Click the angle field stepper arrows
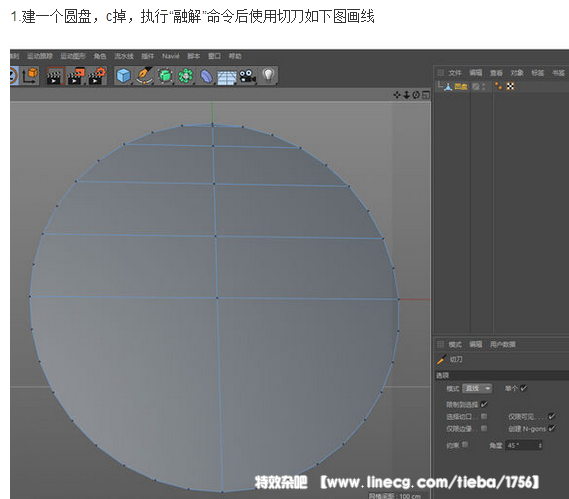Image resolution: width=569 pixels, height=499 pixels. pyautogui.click(x=540, y=445)
